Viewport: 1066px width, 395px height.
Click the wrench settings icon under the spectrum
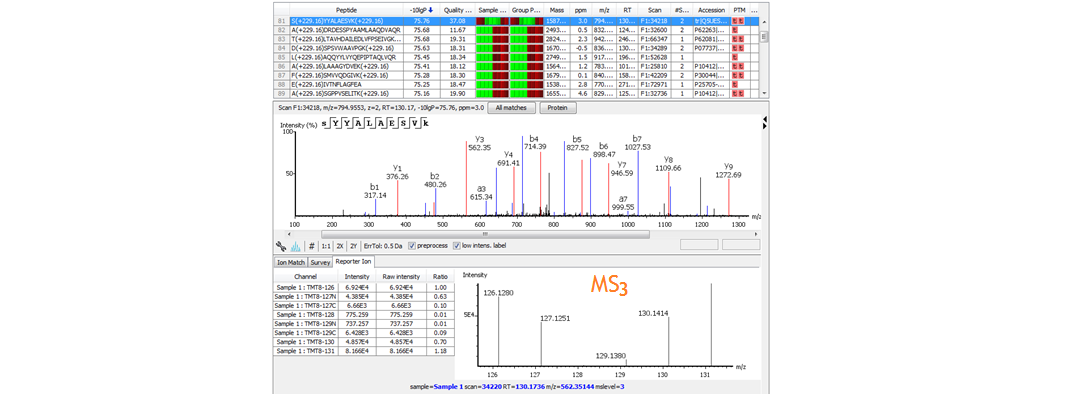pos(280,245)
